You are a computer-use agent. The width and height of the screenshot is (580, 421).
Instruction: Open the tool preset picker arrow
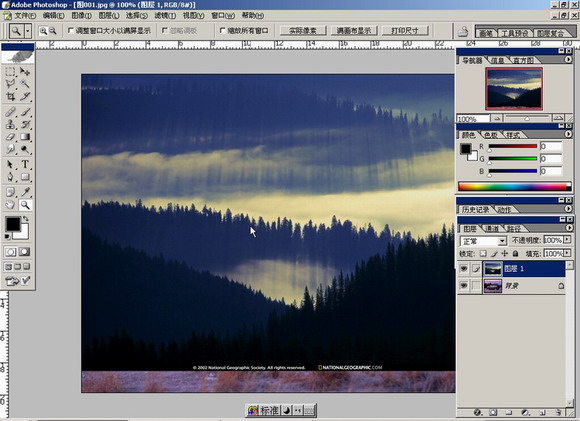(x=28, y=31)
